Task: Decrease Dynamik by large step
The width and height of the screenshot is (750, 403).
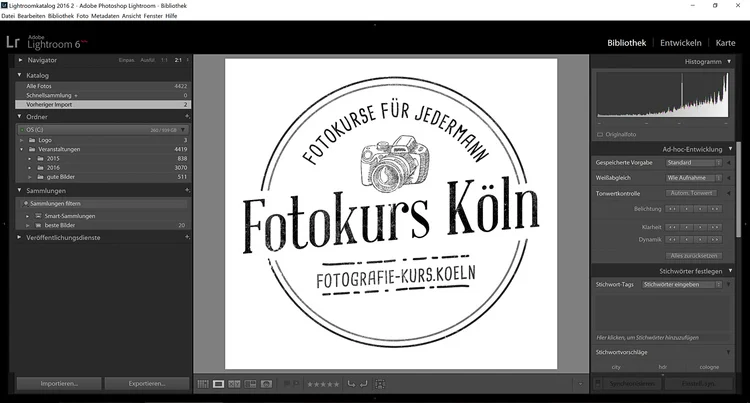Action: [673, 240]
